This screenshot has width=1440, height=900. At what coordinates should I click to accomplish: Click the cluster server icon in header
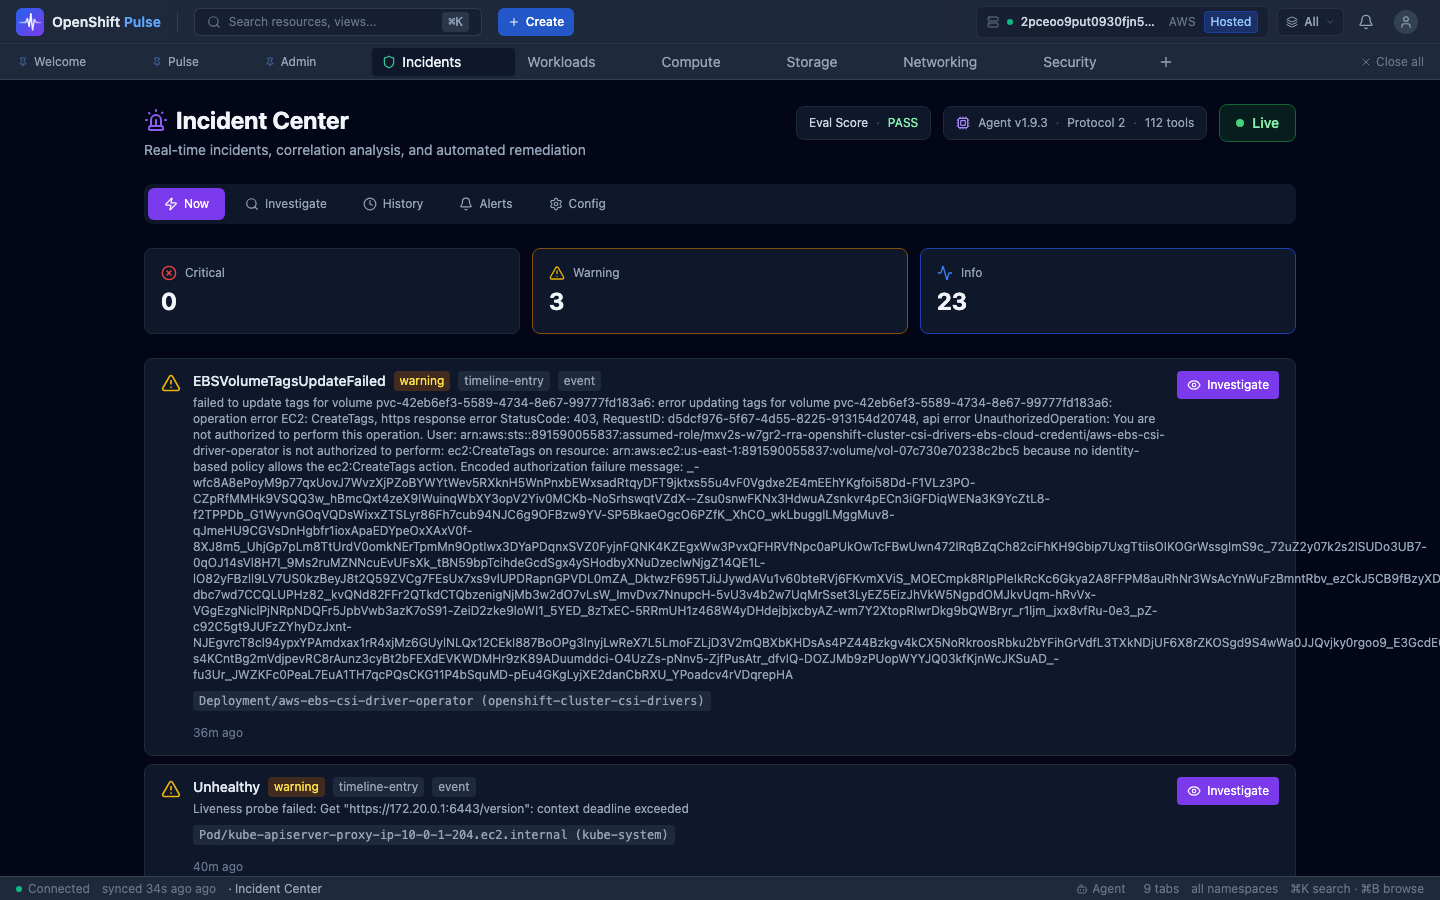(x=992, y=22)
